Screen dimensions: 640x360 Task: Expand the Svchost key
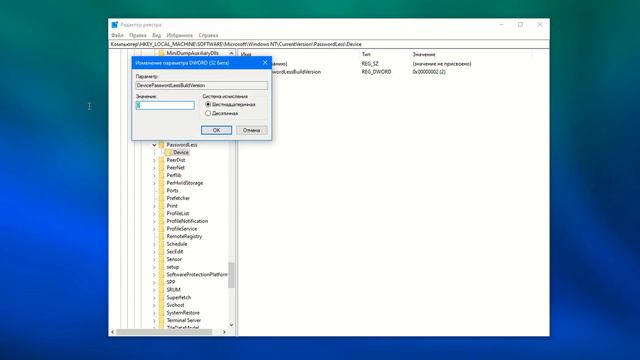coord(154,305)
